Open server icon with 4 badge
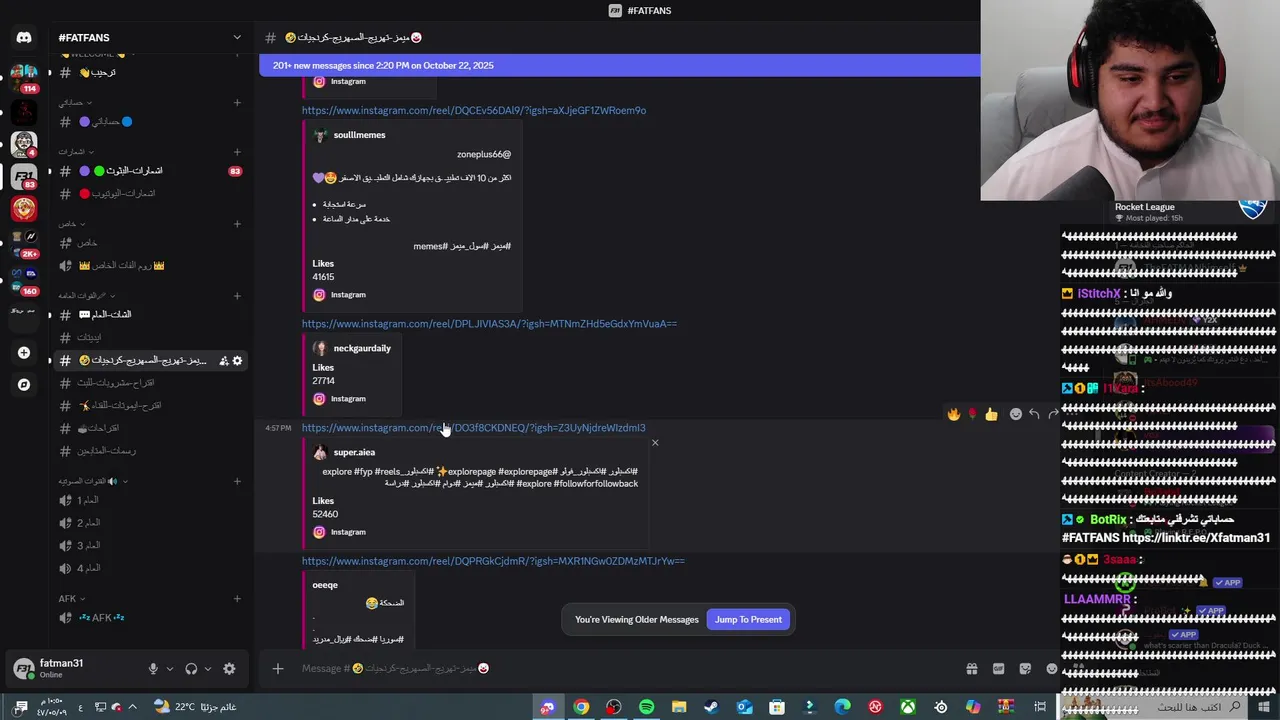This screenshot has width=1280, height=720. 24,144
